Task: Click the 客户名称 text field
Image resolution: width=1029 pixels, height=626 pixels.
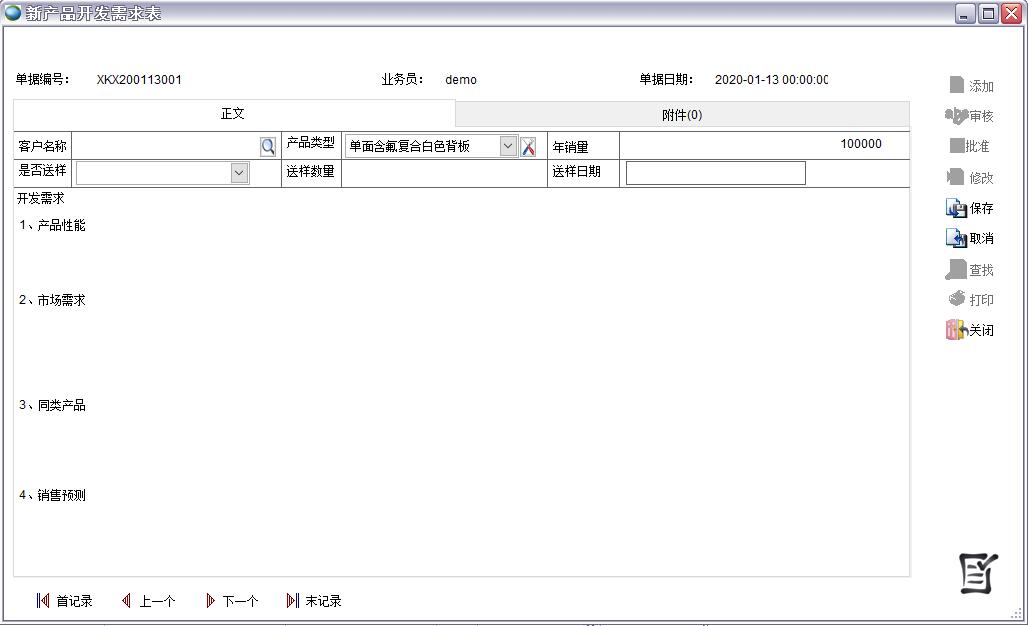Action: click(165, 146)
